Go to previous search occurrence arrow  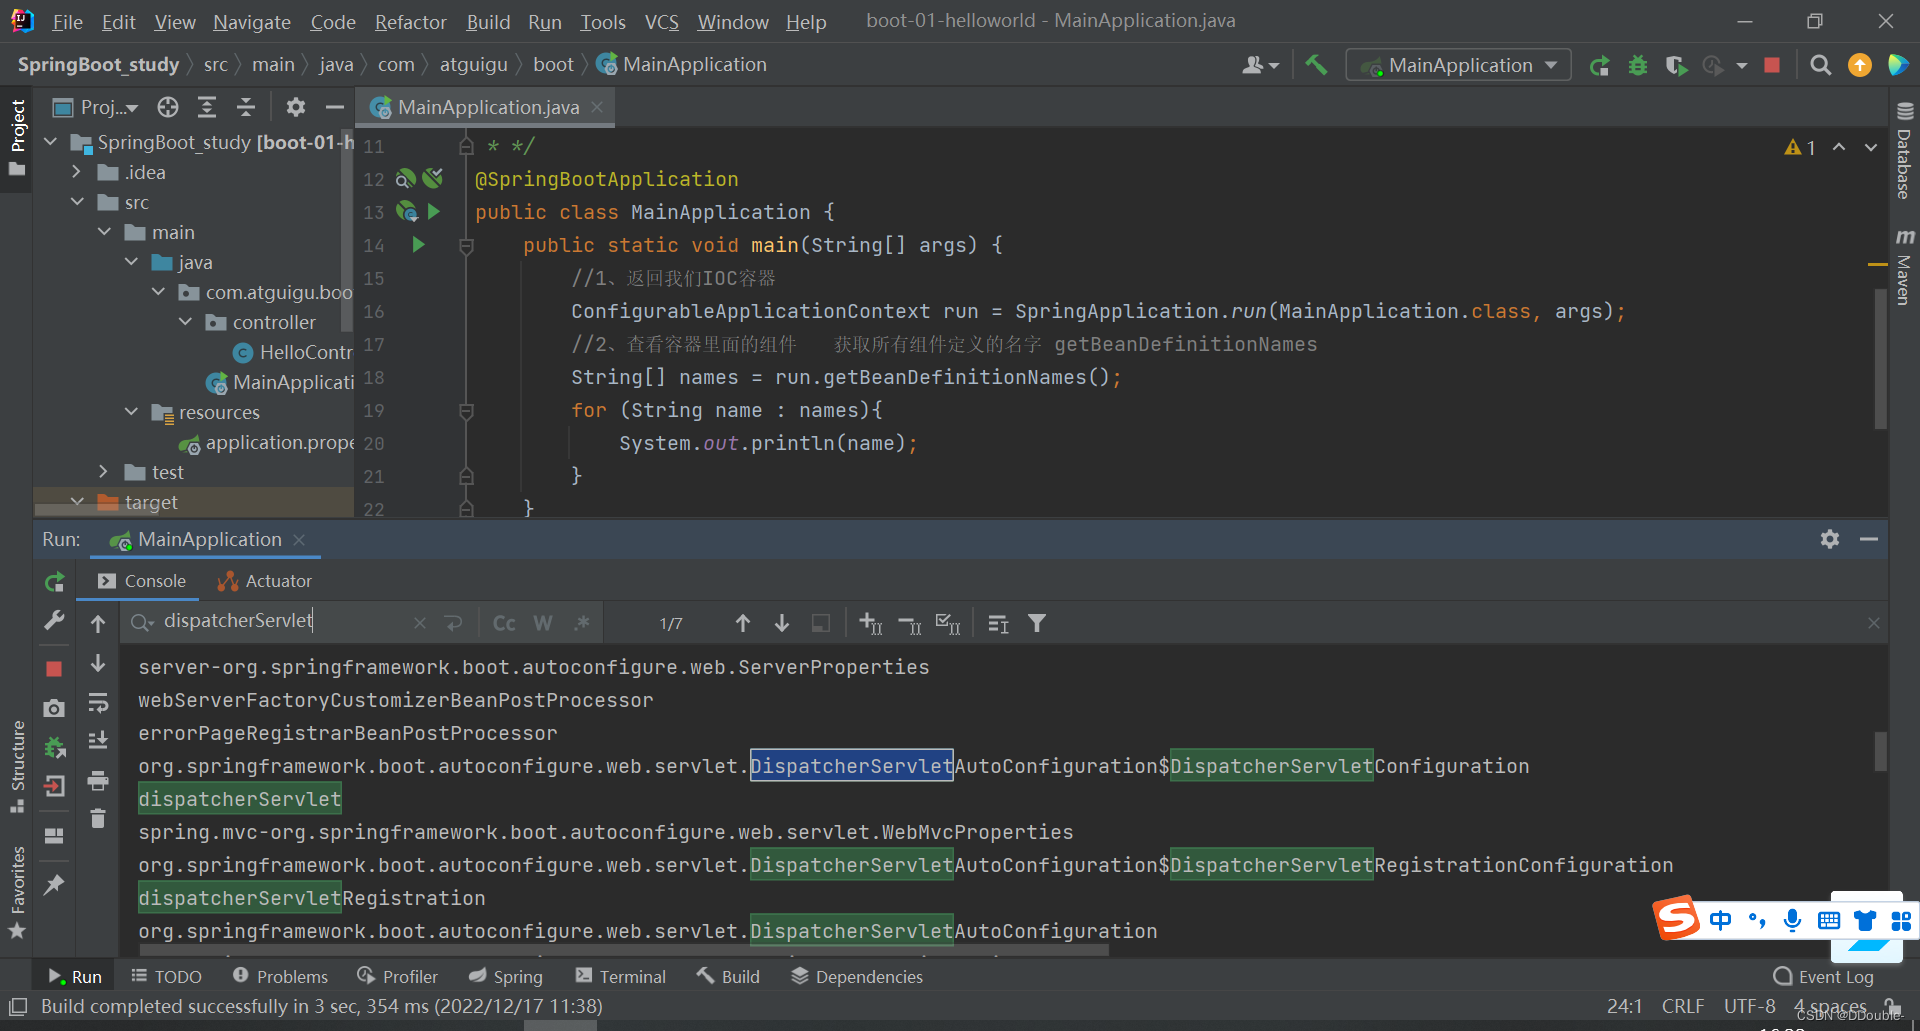(743, 623)
